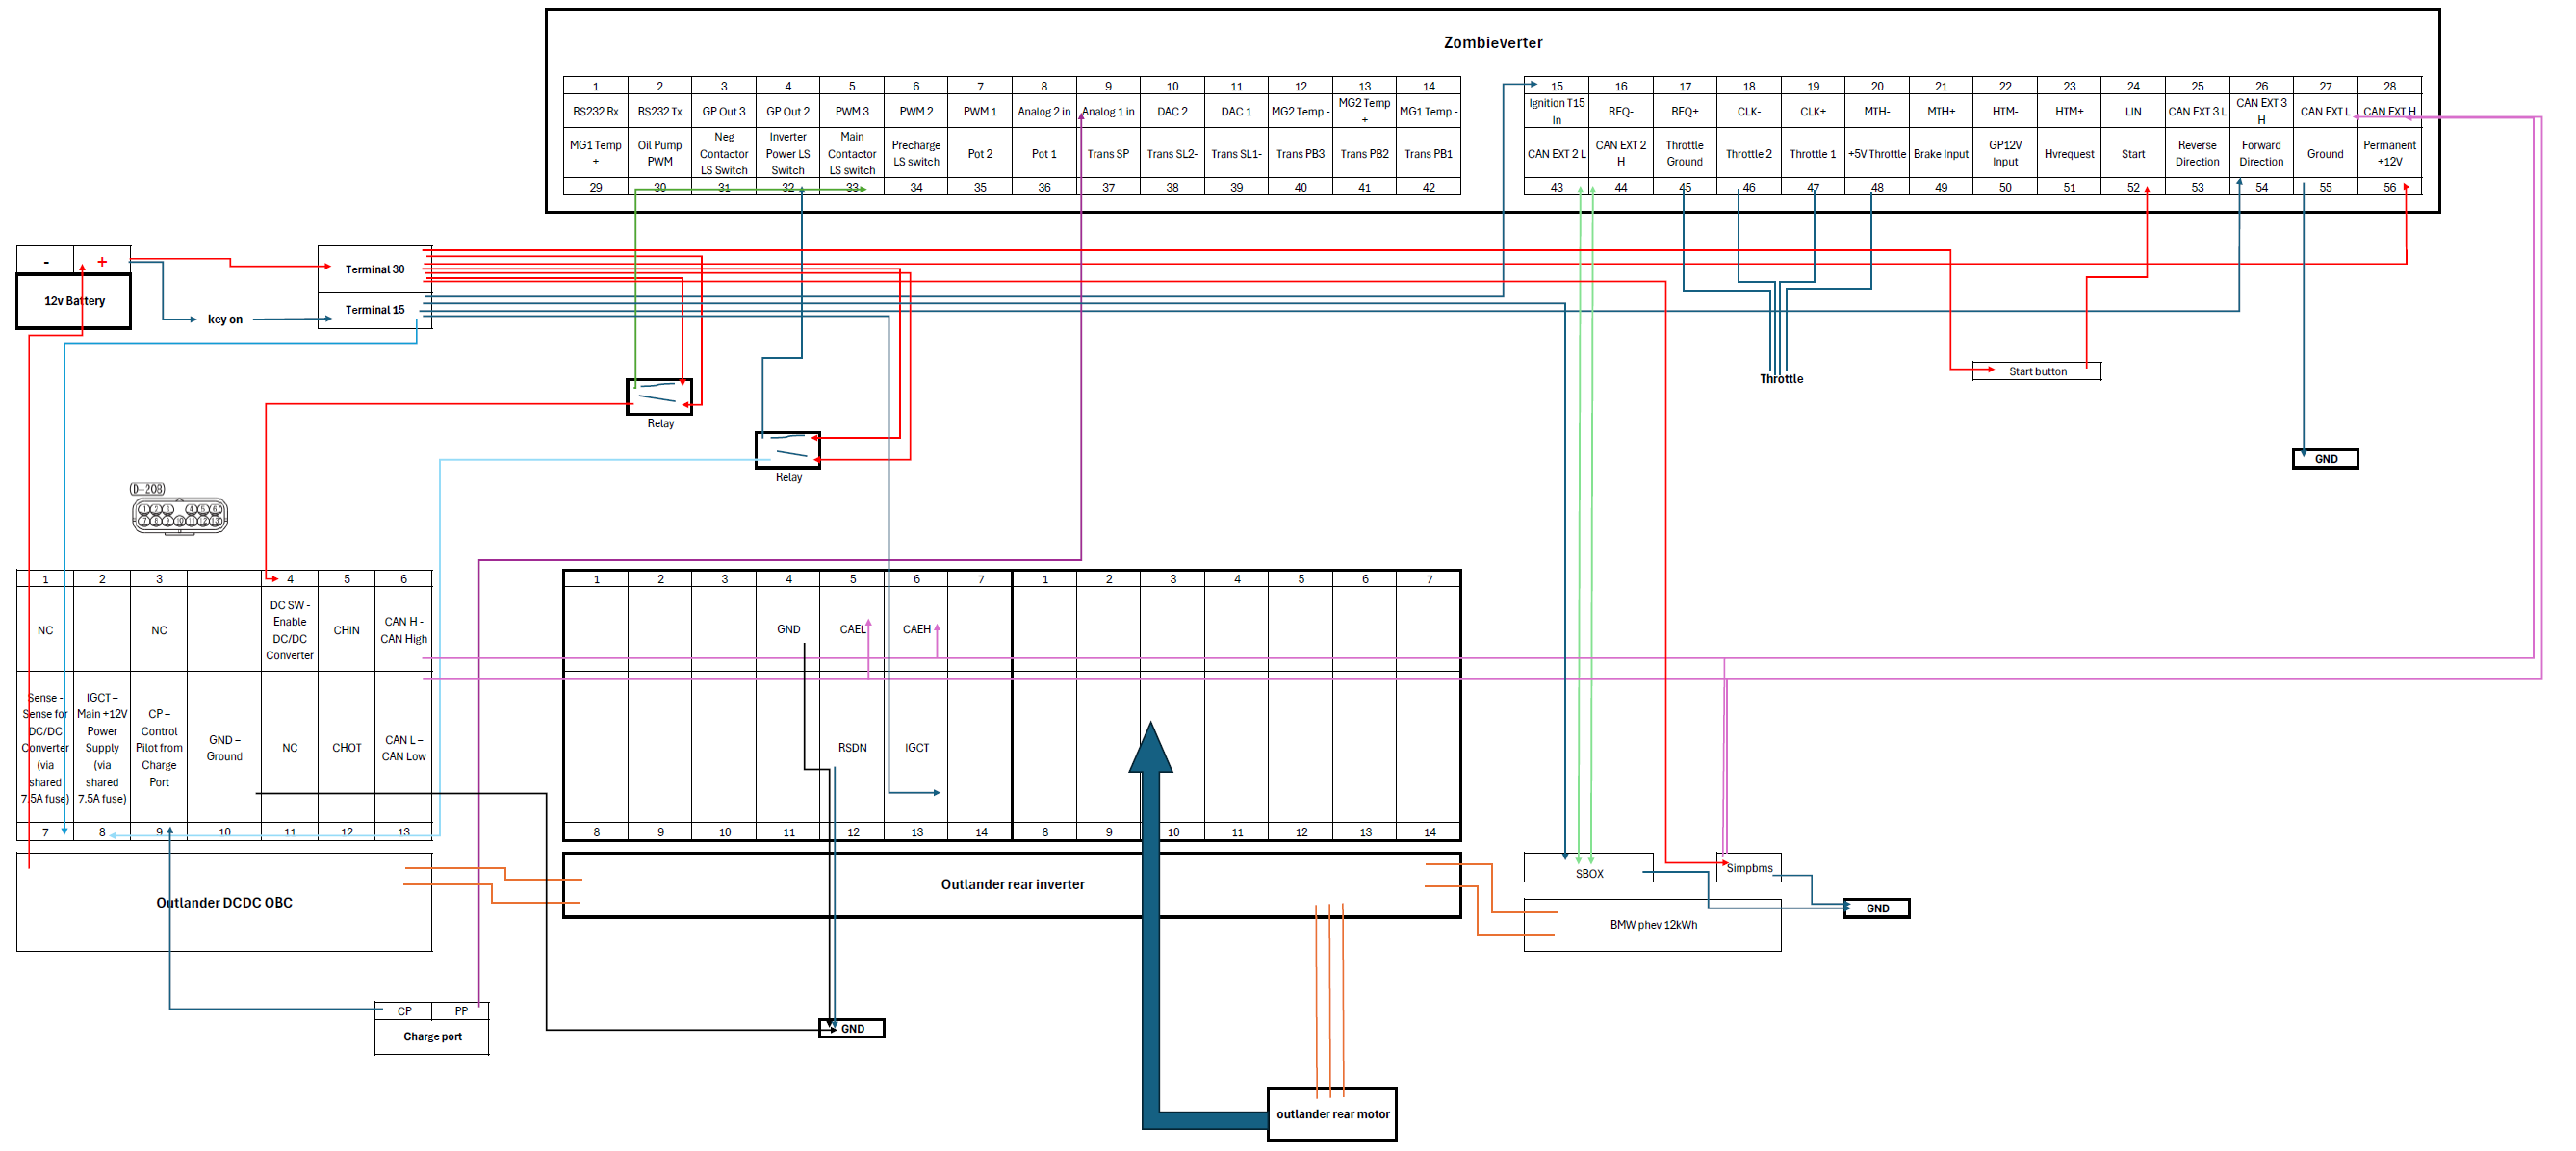
Task: Click the 12v Battery block
Action: click(x=74, y=301)
